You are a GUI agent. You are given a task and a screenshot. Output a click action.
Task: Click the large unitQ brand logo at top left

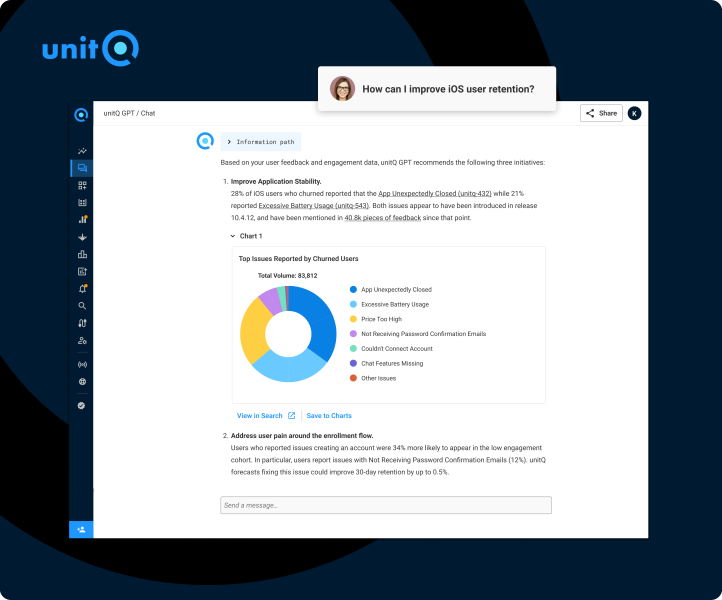point(90,48)
